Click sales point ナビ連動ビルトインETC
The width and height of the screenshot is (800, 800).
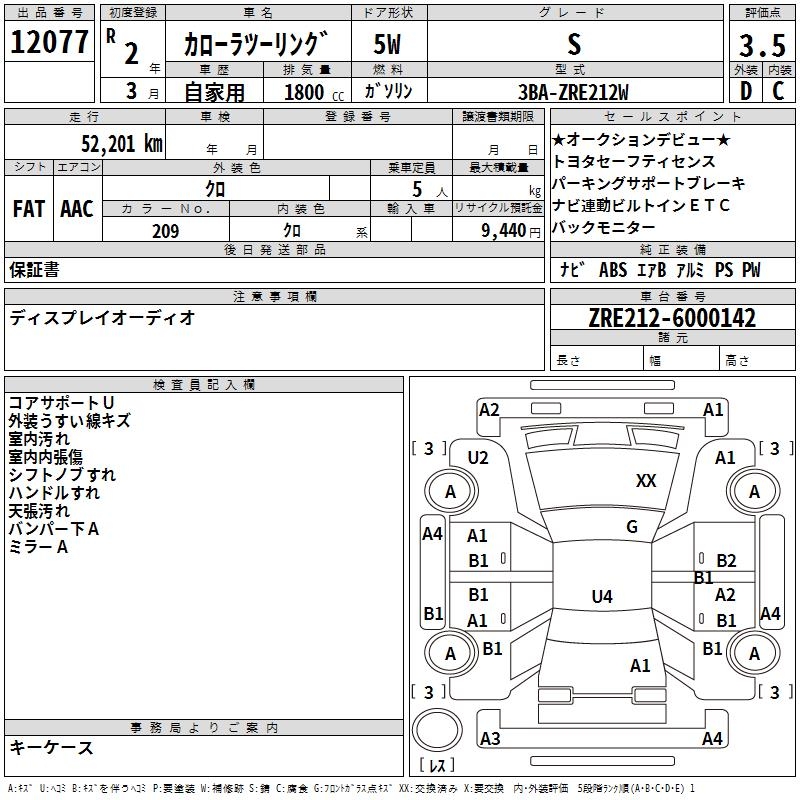tap(641, 205)
